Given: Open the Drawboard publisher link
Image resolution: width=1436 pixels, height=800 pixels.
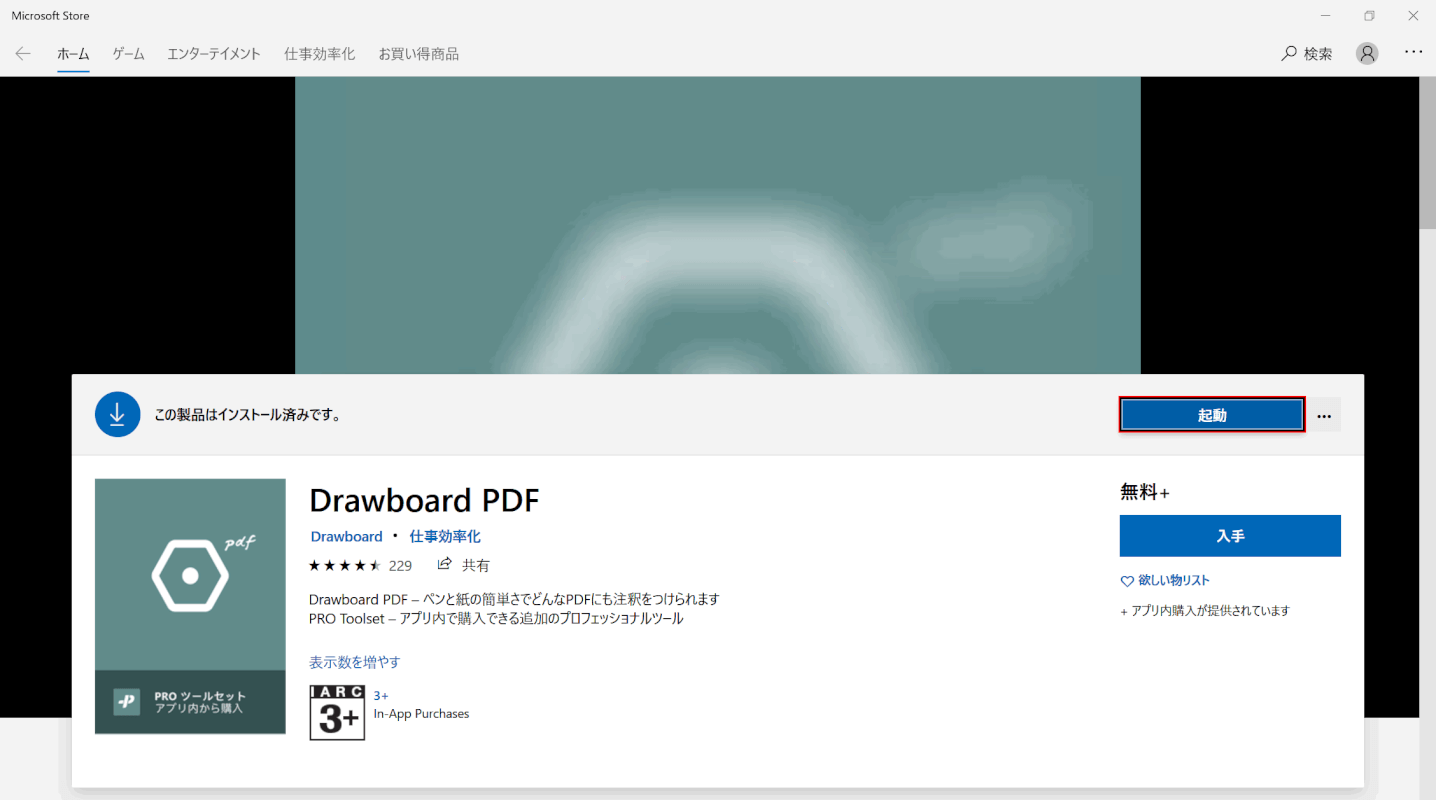Looking at the screenshot, I should pos(346,536).
